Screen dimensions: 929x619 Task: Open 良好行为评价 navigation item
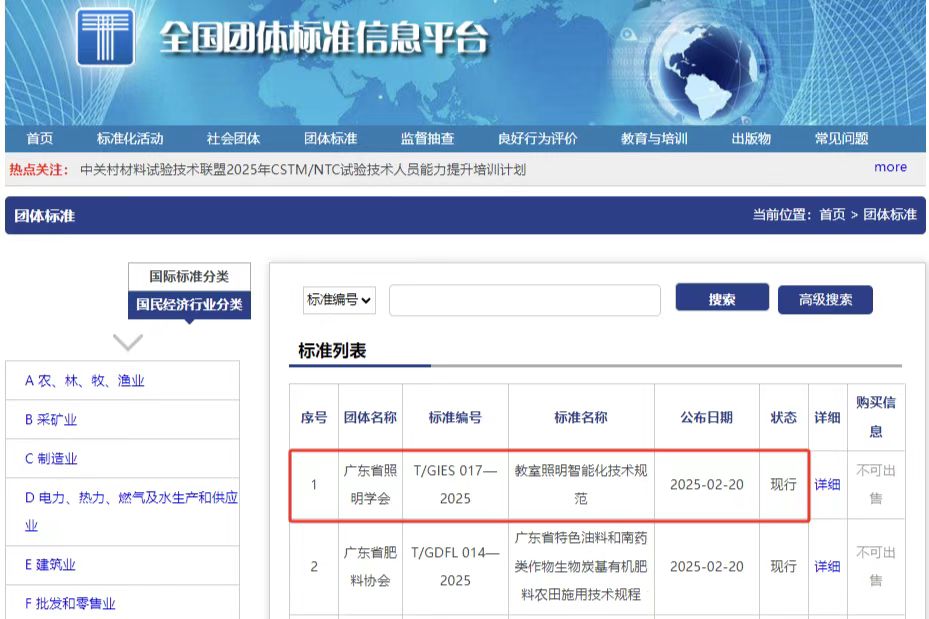[537, 139]
